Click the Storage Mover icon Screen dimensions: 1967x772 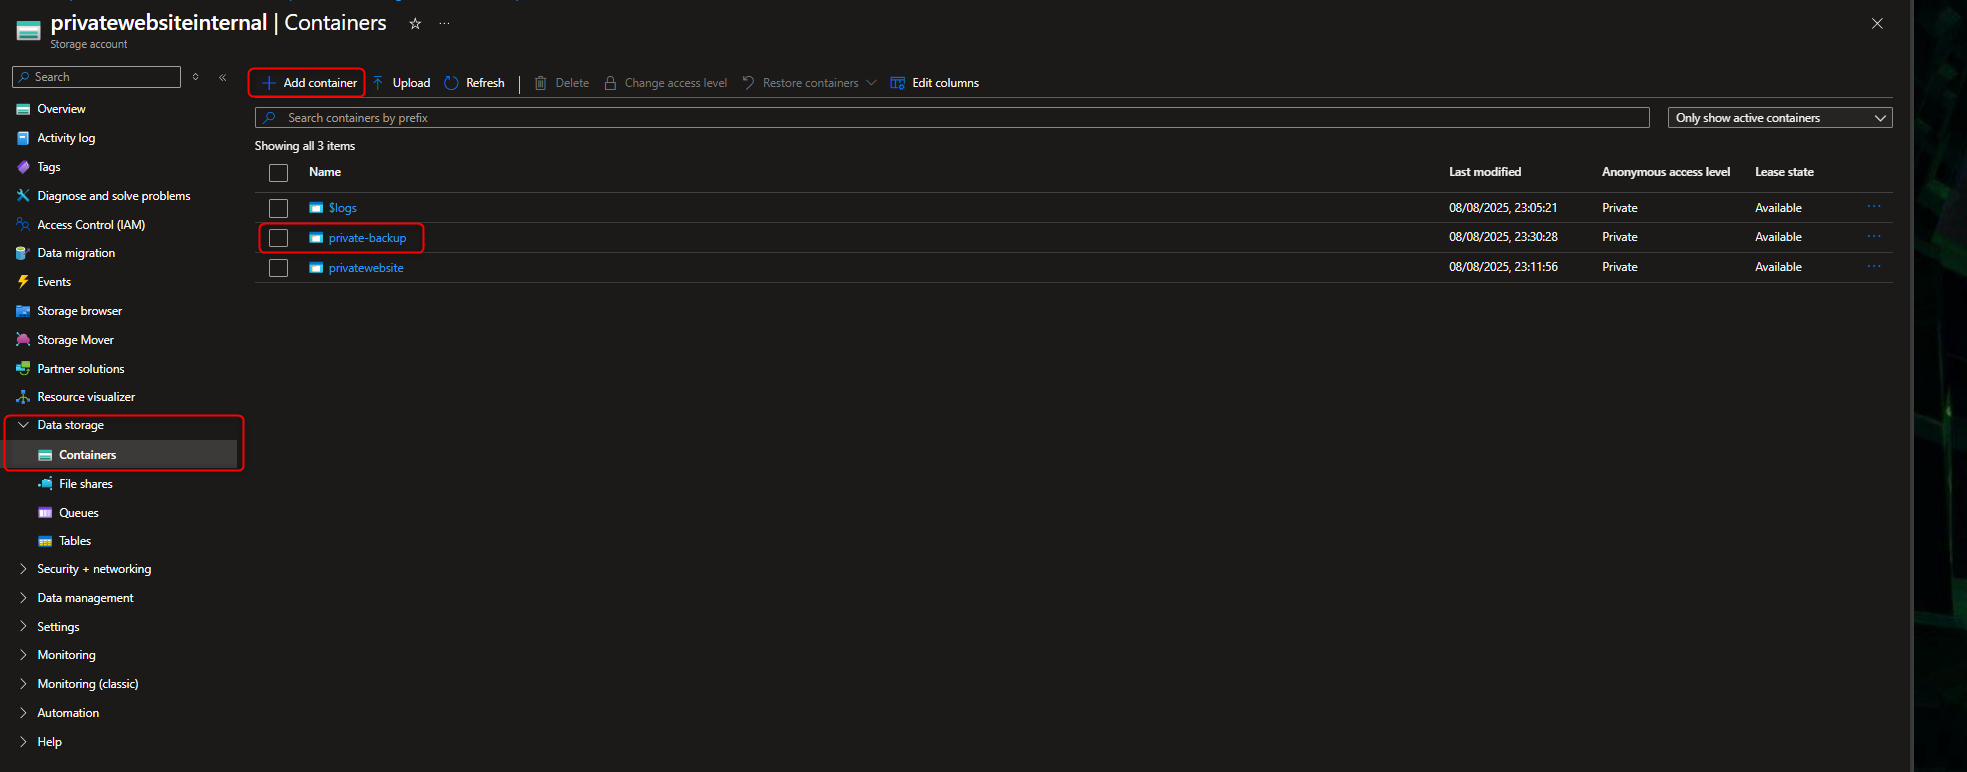[x=23, y=340]
